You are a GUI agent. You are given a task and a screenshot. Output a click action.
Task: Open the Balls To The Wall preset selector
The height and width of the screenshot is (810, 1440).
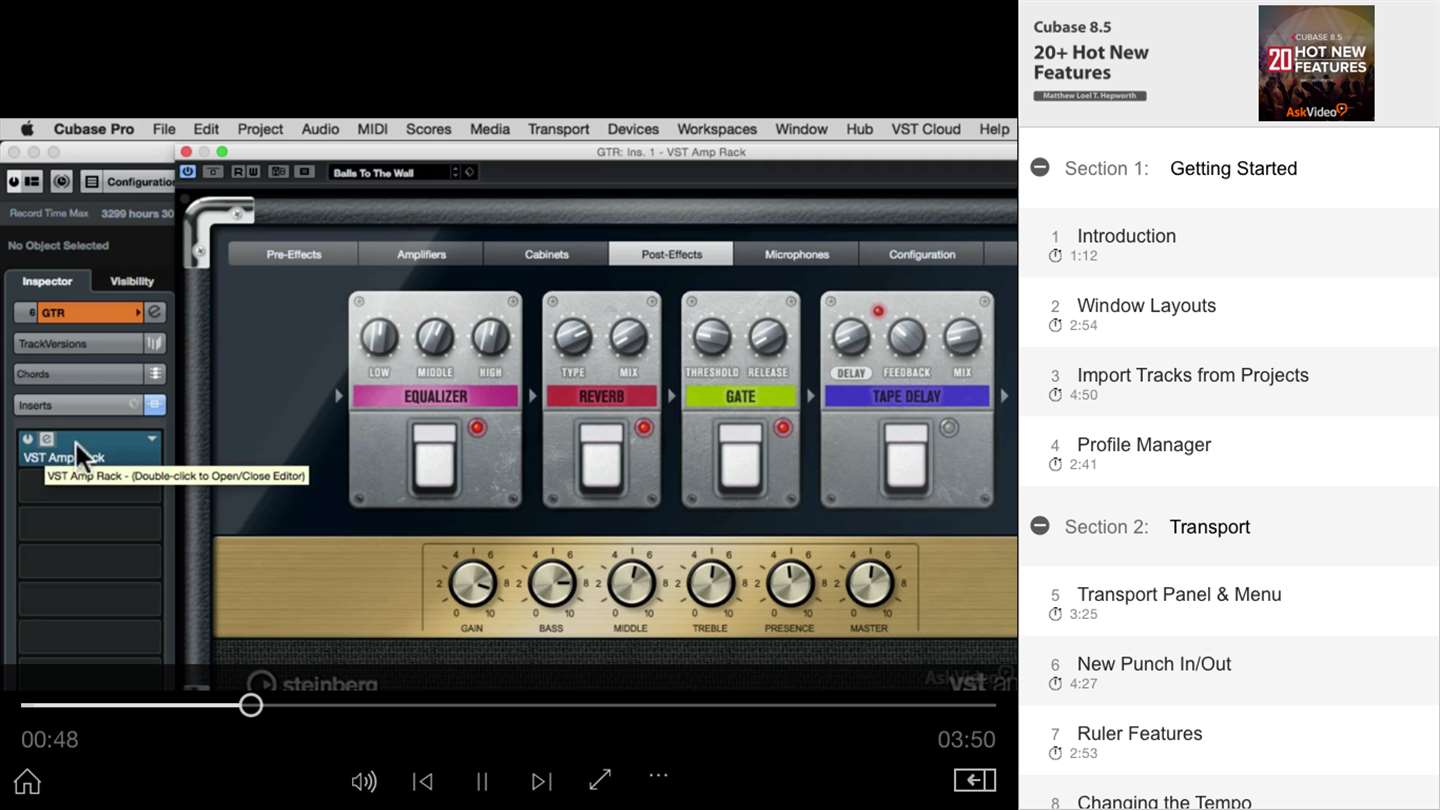click(394, 172)
